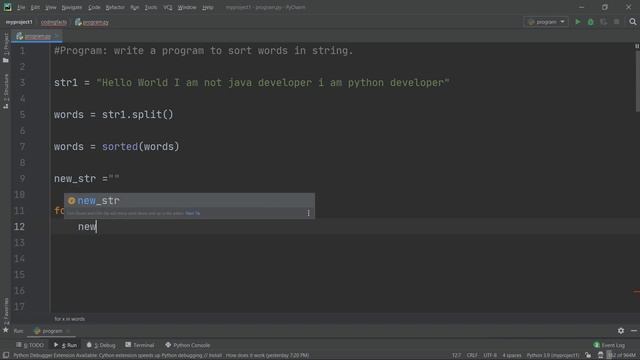Click 'for x in words' editor breadcrumb
Viewport: 640px width, 360px height.
coord(69,319)
